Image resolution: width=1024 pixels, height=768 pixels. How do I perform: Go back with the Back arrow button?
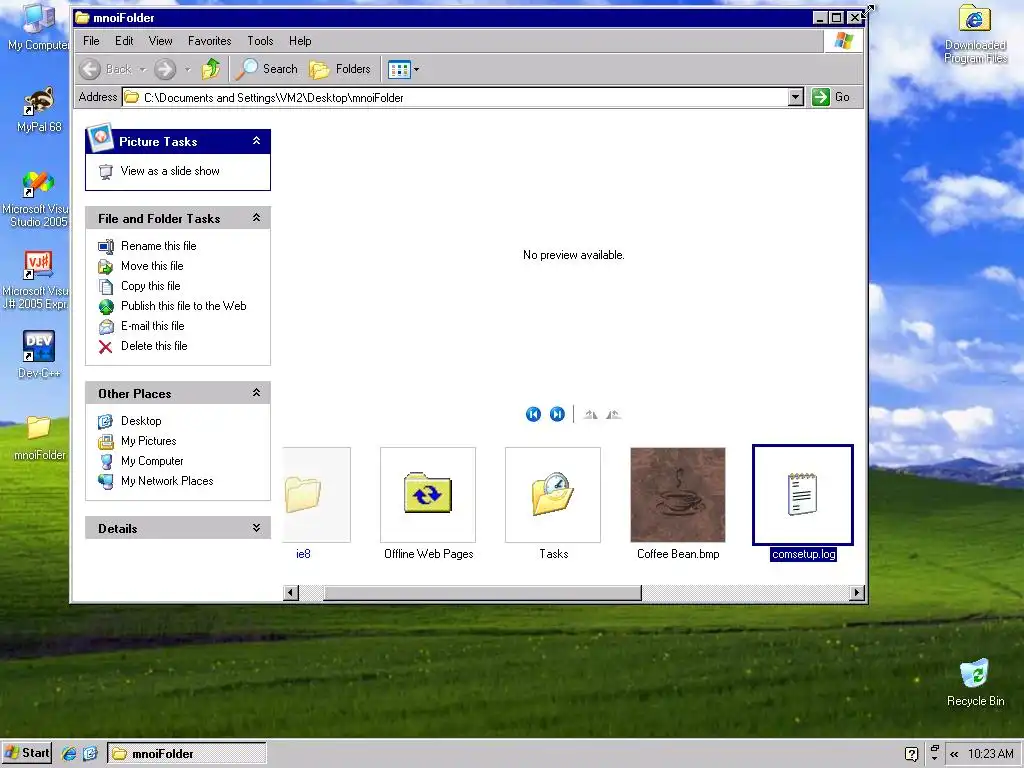105,69
